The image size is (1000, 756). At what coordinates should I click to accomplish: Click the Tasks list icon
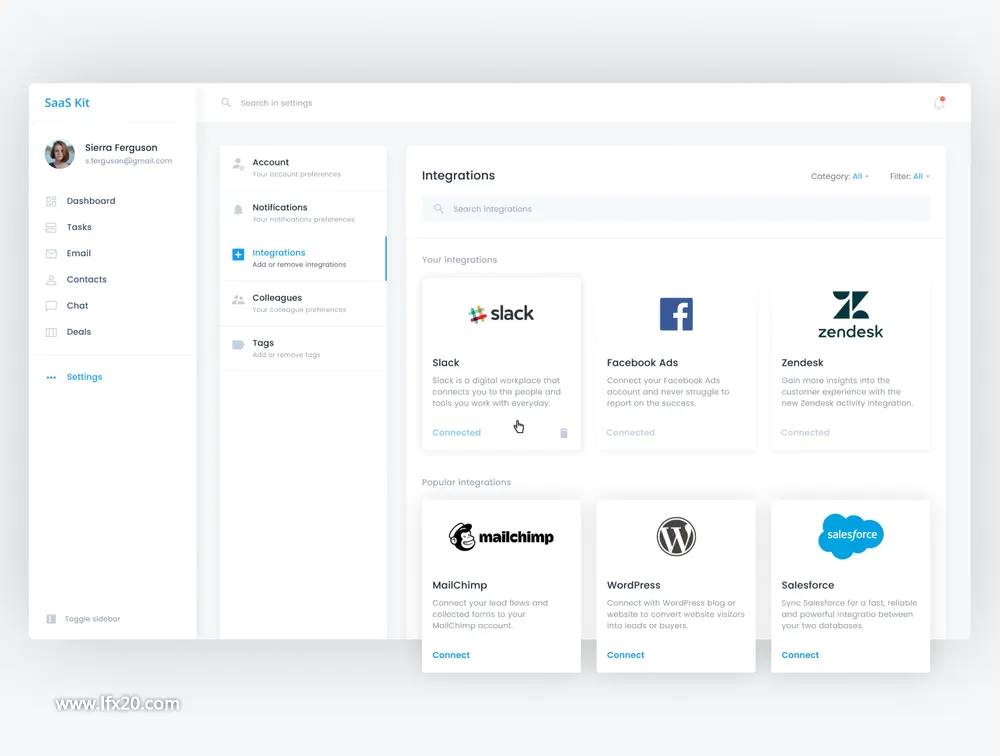(x=51, y=228)
